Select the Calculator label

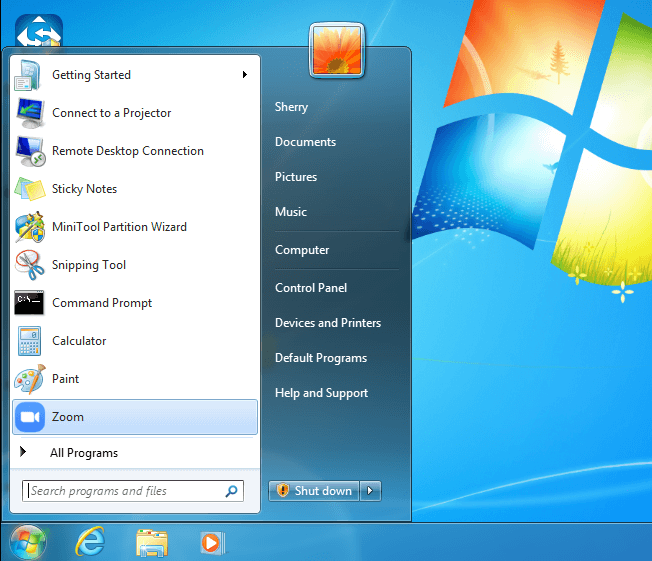tap(79, 341)
